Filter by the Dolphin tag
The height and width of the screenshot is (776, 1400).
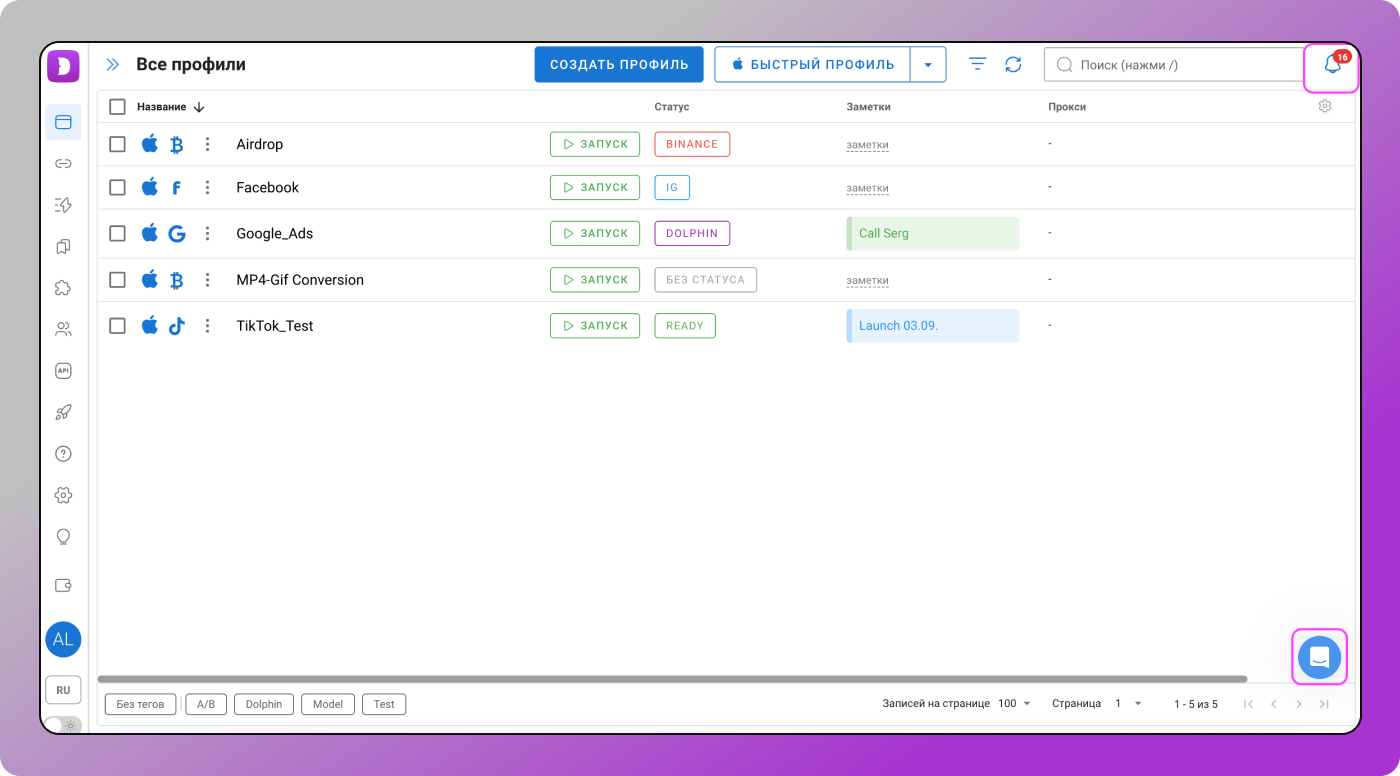coord(264,704)
